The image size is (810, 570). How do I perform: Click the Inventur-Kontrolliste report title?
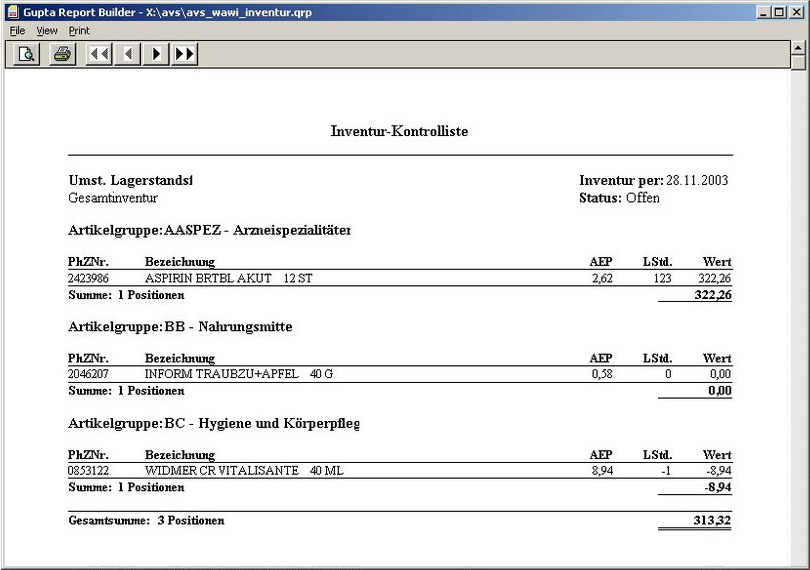tap(399, 132)
